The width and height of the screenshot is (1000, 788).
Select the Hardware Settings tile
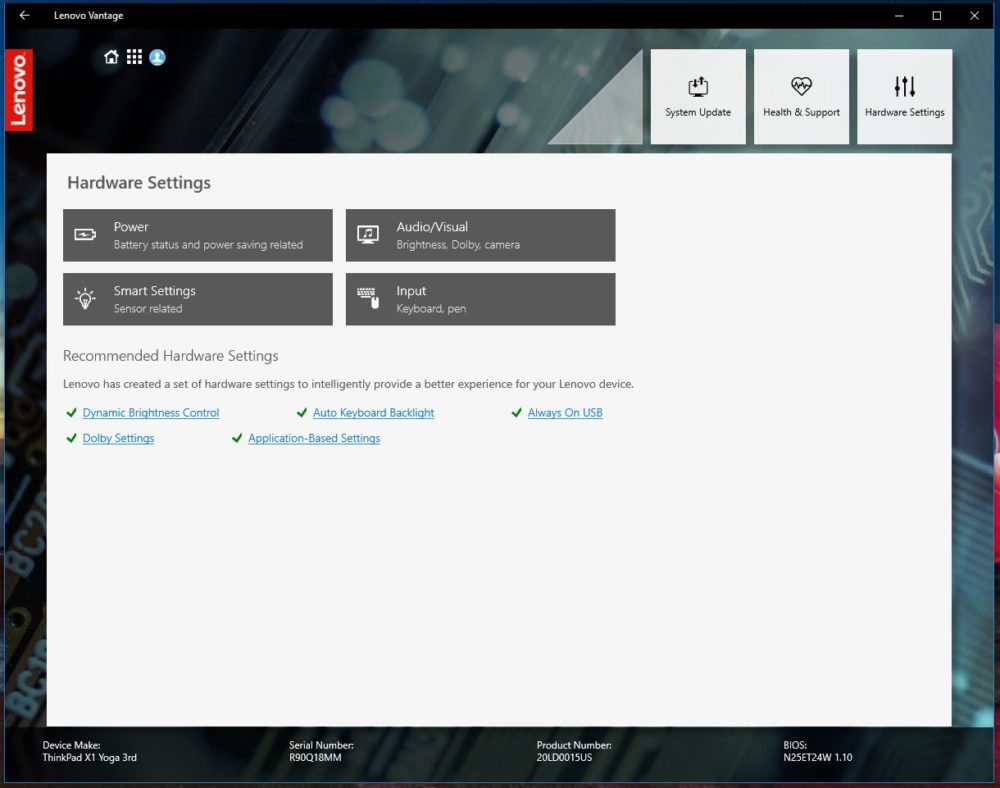[x=904, y=96]
